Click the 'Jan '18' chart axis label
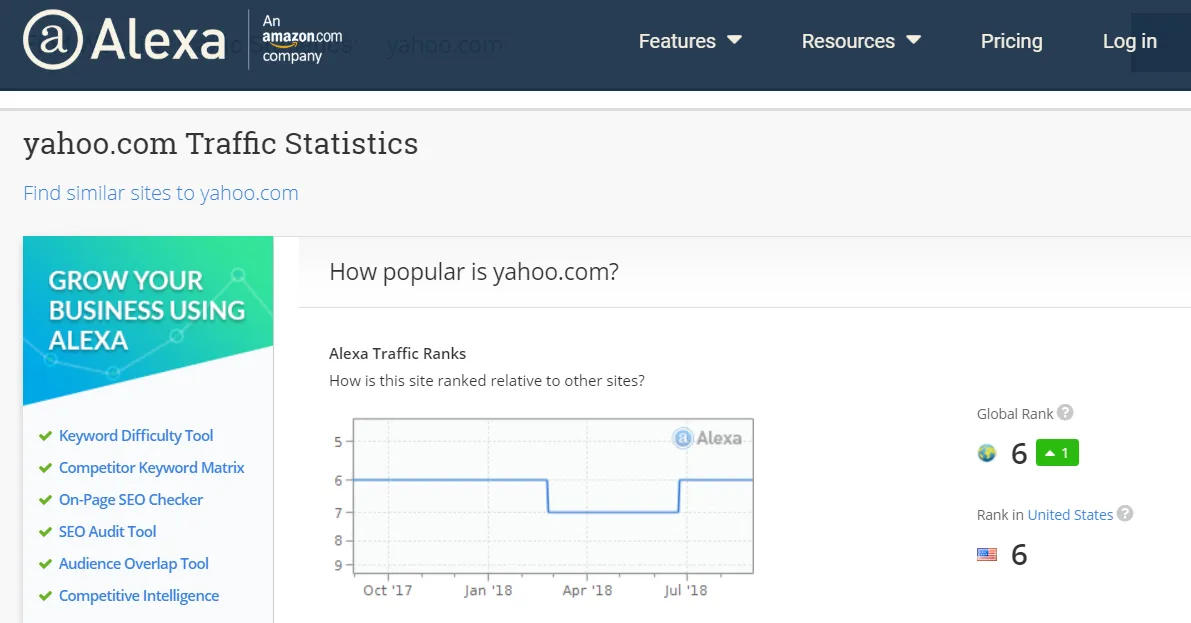The width and height of the screenshot is (1191, 623). (x=488, y=590)
